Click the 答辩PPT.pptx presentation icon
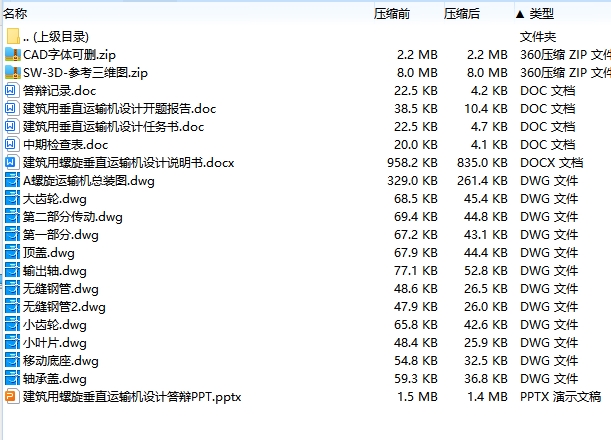Viewport: 611px width, 440px height. (x=12, y=396)
